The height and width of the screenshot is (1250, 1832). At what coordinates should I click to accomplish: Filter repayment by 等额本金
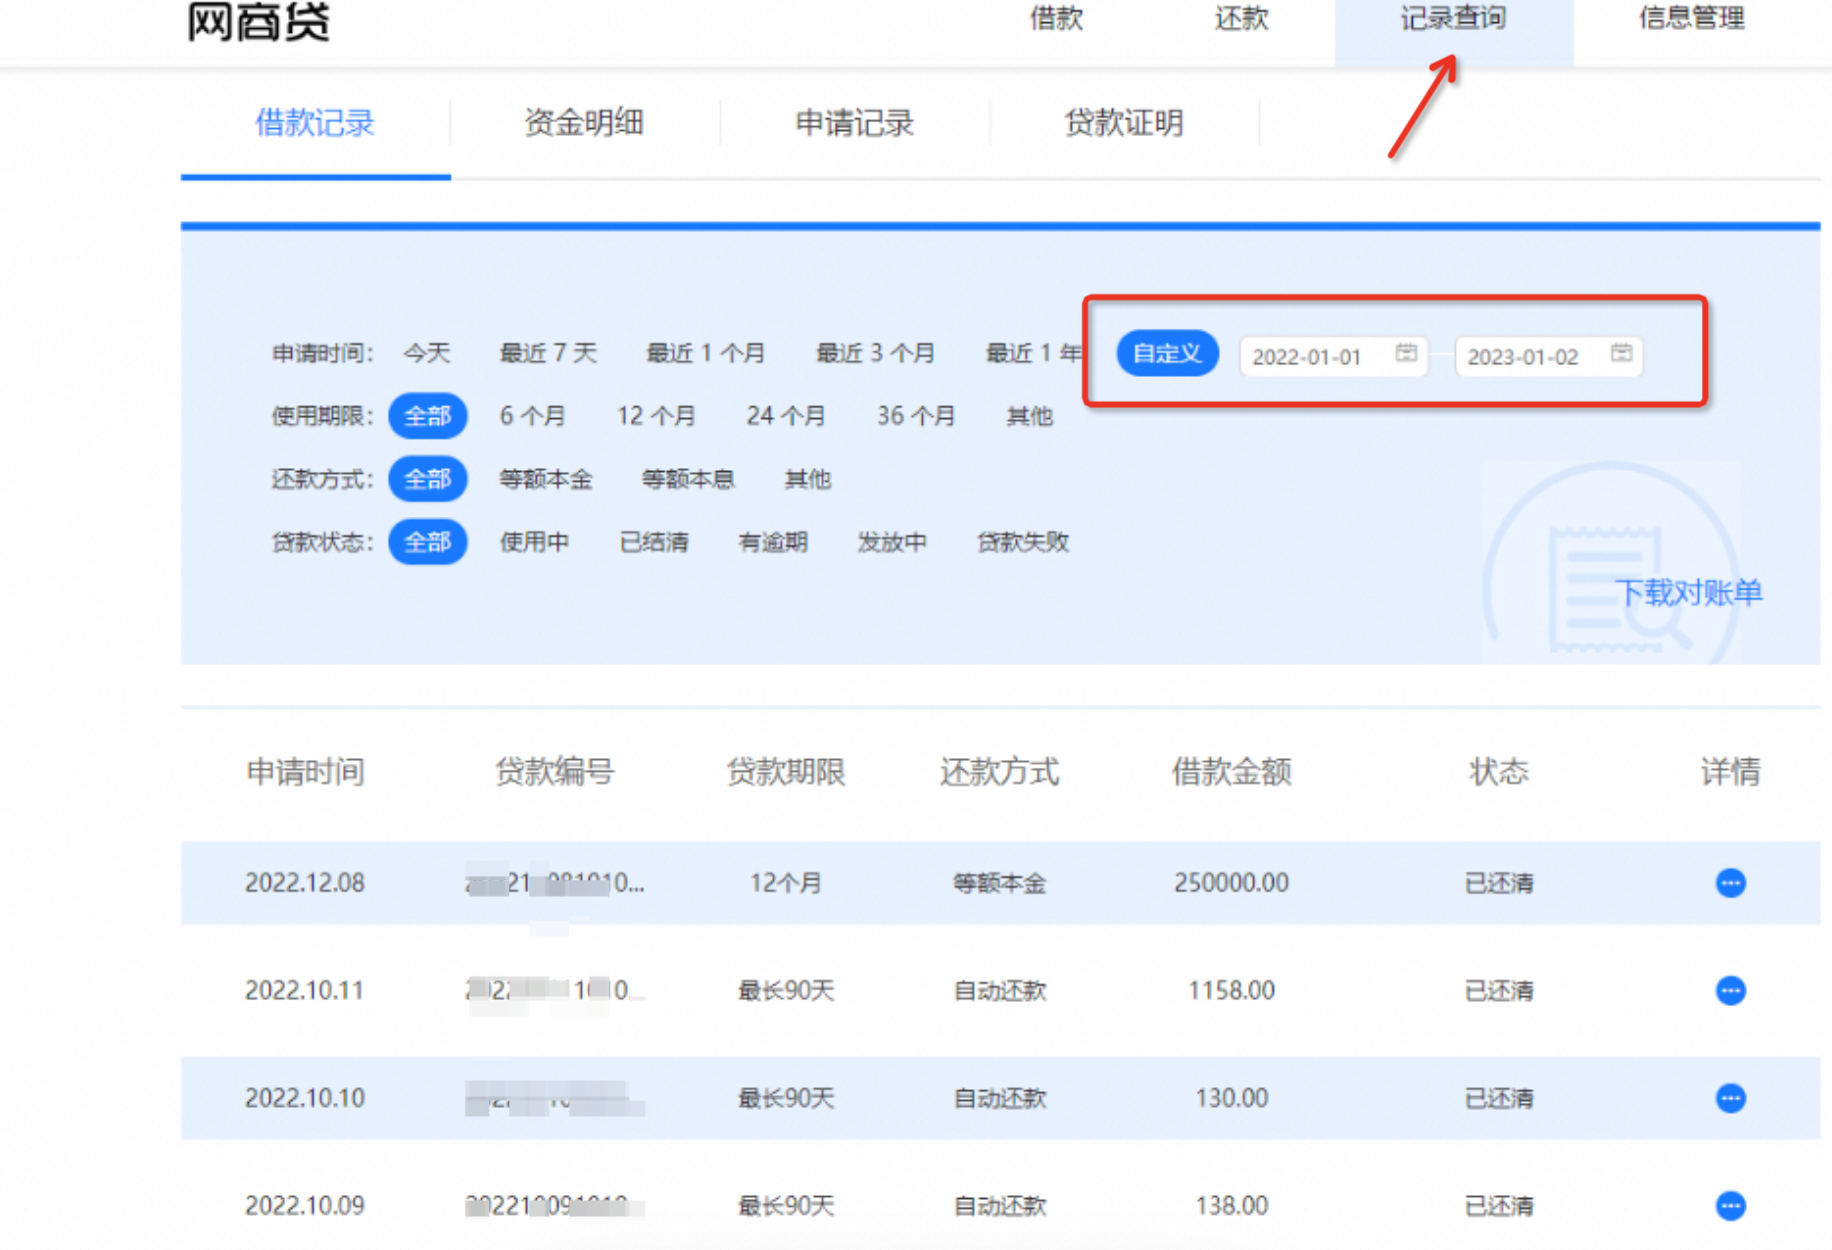point(545,479)
